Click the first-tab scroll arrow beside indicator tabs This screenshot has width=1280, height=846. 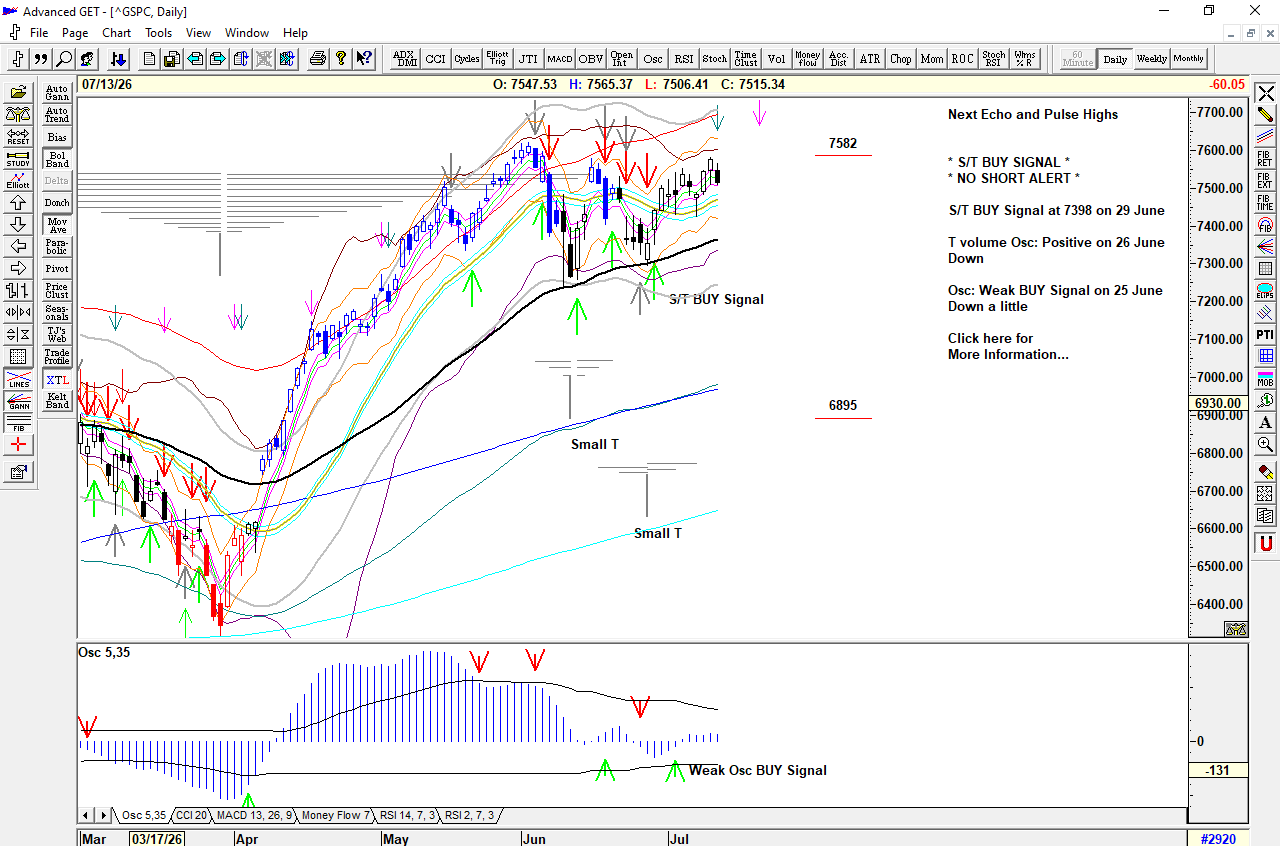[x=85, y=815]
